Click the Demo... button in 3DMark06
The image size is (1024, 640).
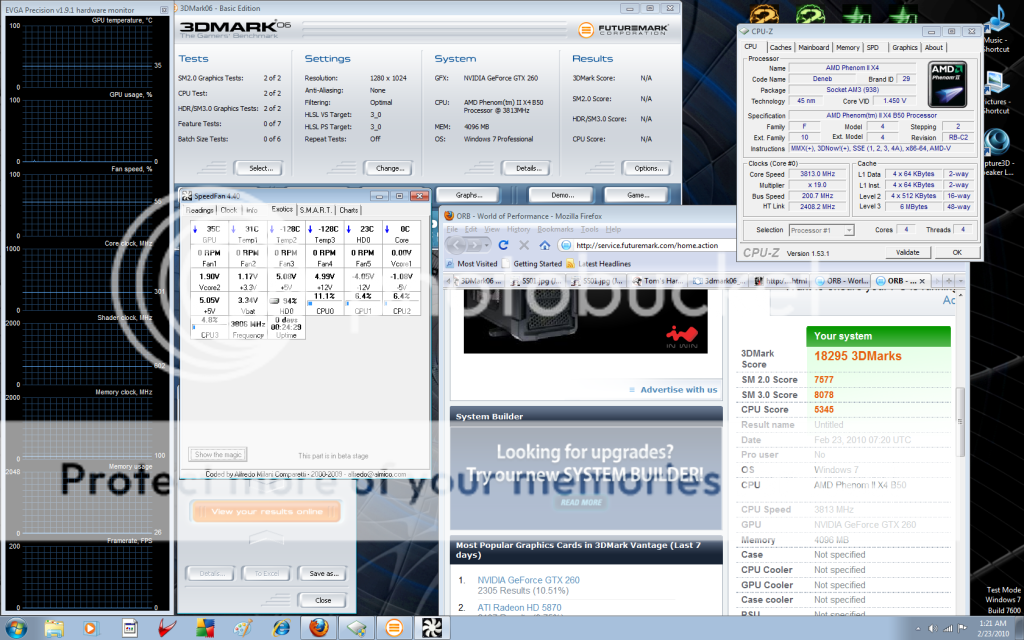pos(562,195)
